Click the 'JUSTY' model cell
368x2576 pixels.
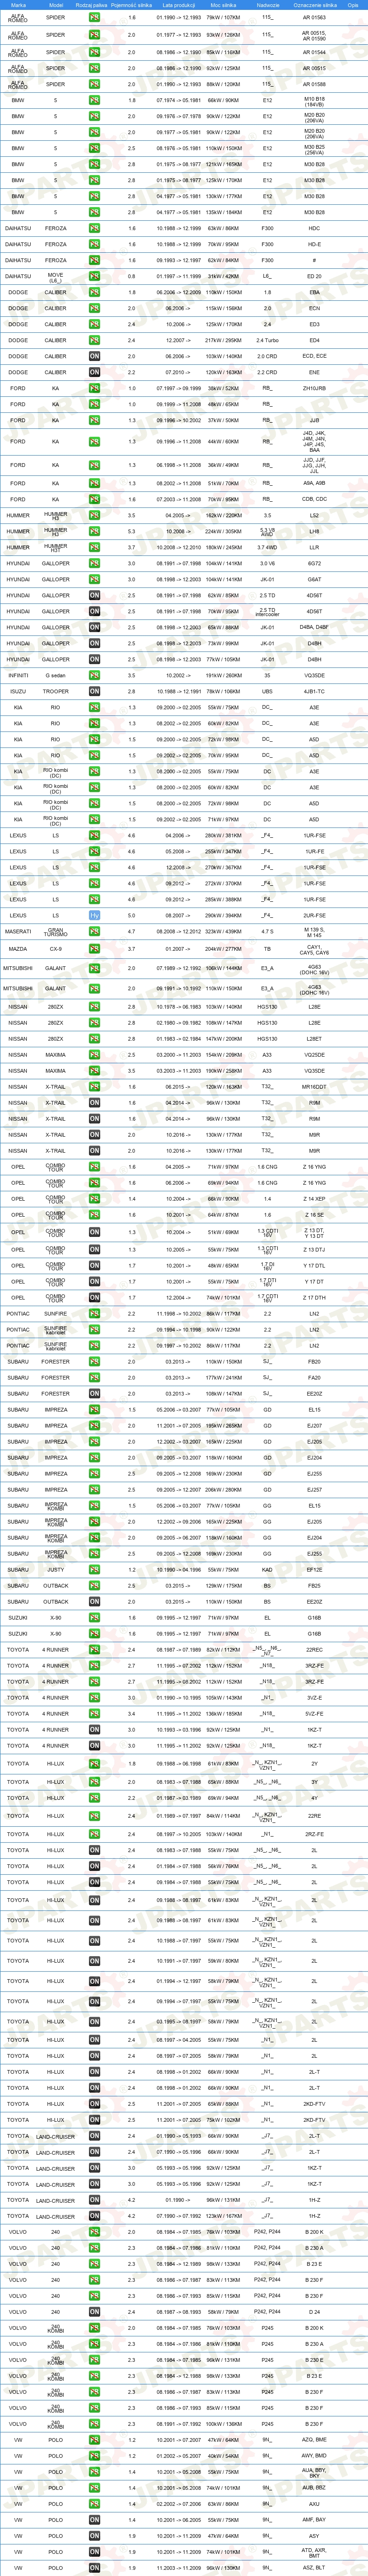click(x=56, y=1570)
